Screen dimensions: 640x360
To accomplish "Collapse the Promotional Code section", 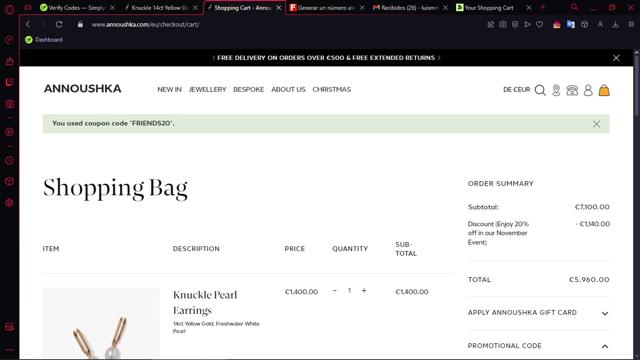I will click(538, 346).
